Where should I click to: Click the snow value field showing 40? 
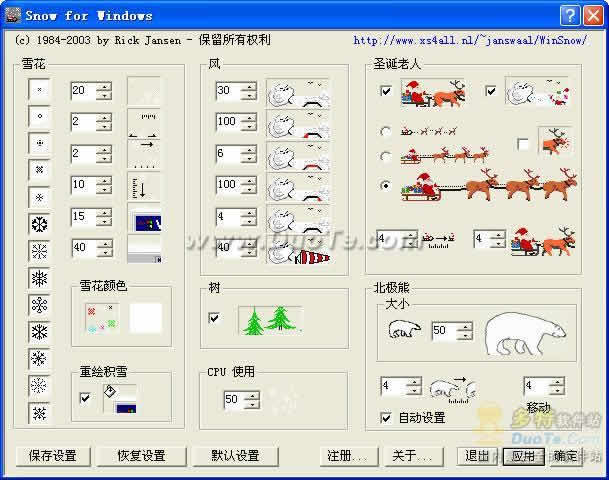pos(84,248)
